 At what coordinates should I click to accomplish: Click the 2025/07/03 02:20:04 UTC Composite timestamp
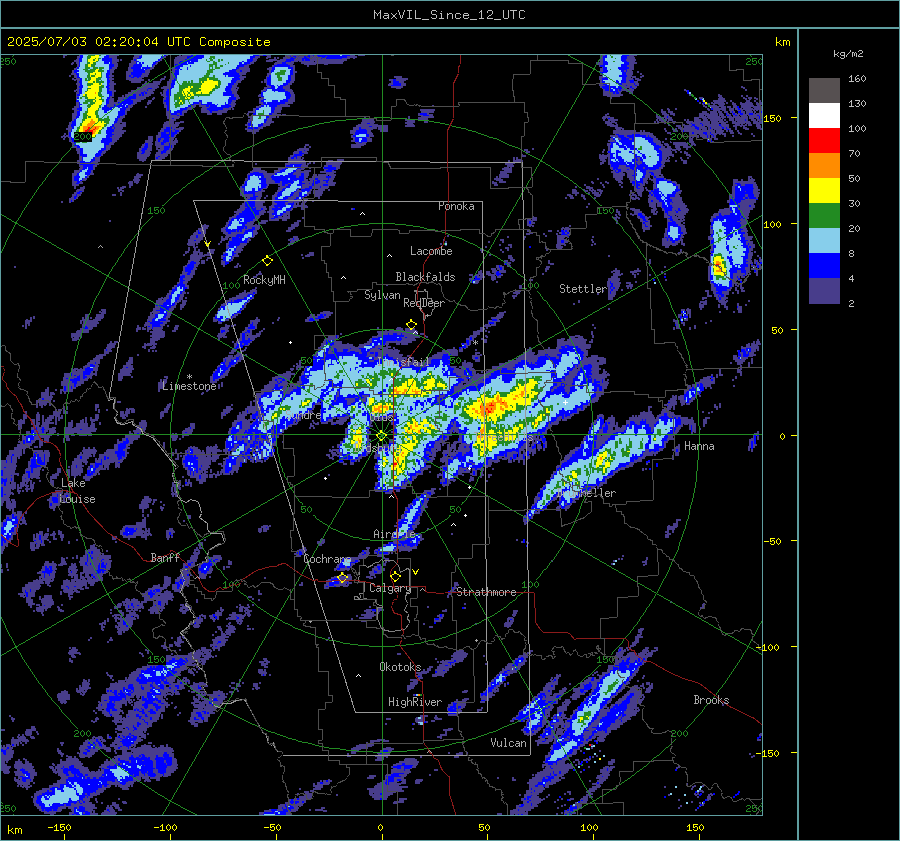point(138,42)
